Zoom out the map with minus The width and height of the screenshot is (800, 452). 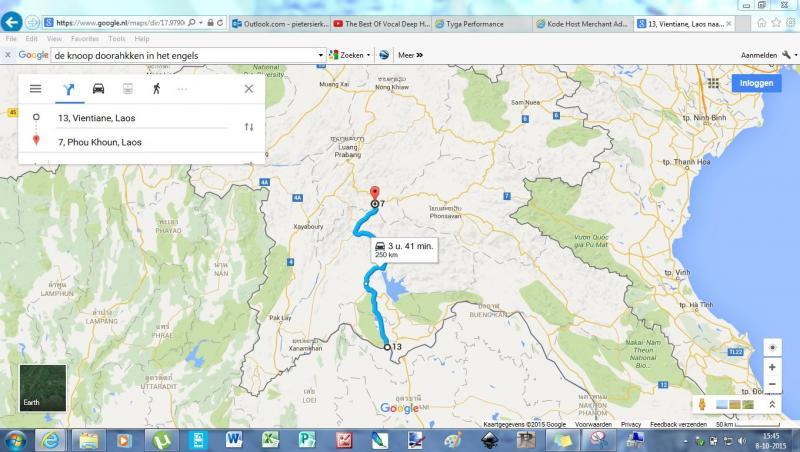[x=772, y=384]
